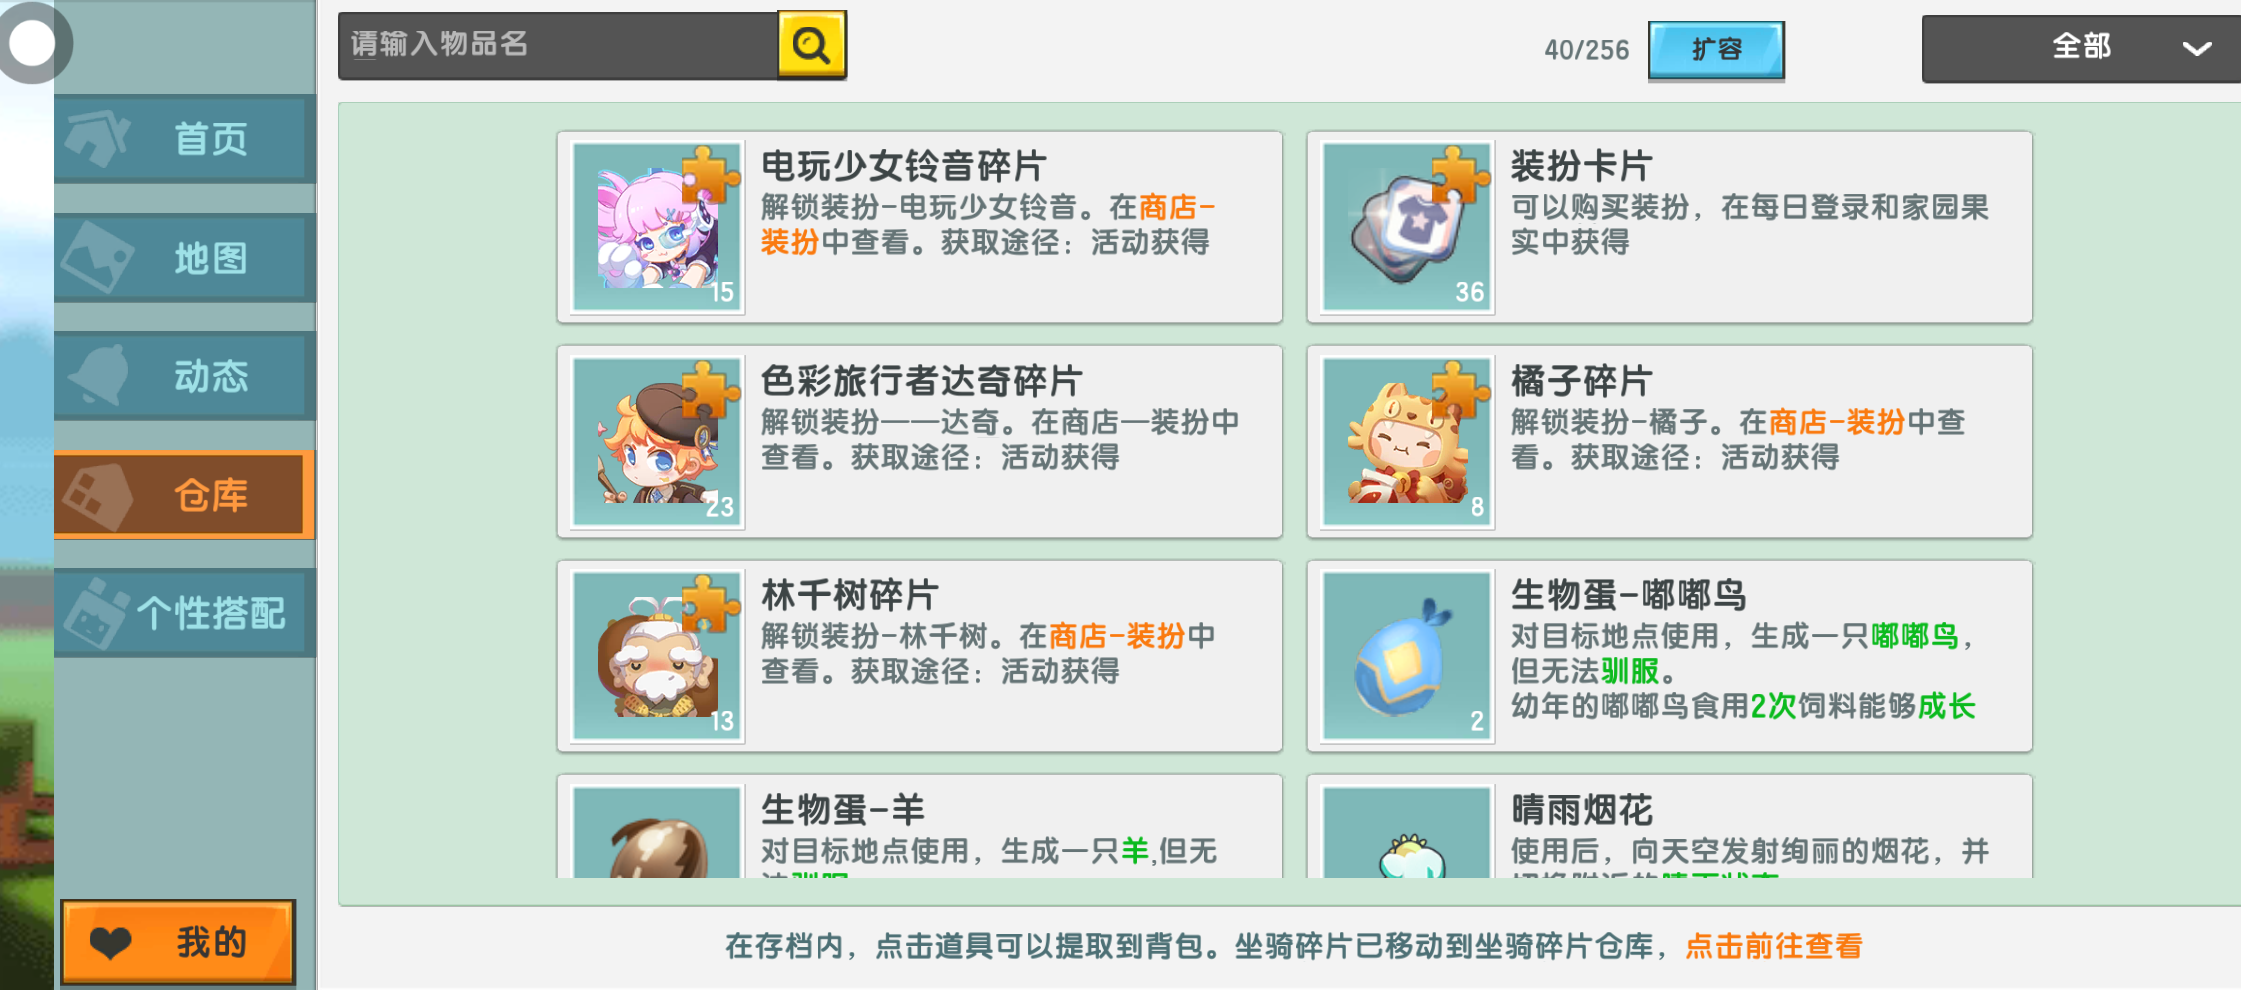Screen dimensions: 2241x990
Task: Open the 全部 category filter dropdown
Action: 2081,48
